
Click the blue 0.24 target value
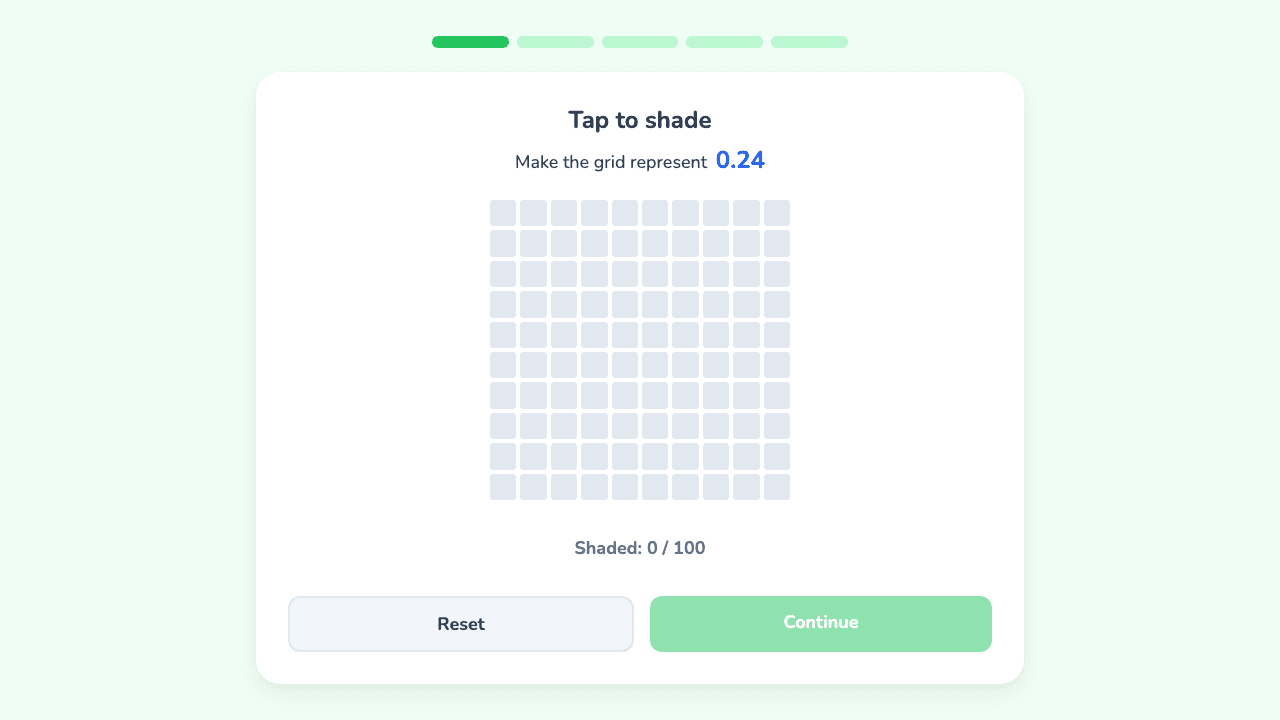coord(740,160)
